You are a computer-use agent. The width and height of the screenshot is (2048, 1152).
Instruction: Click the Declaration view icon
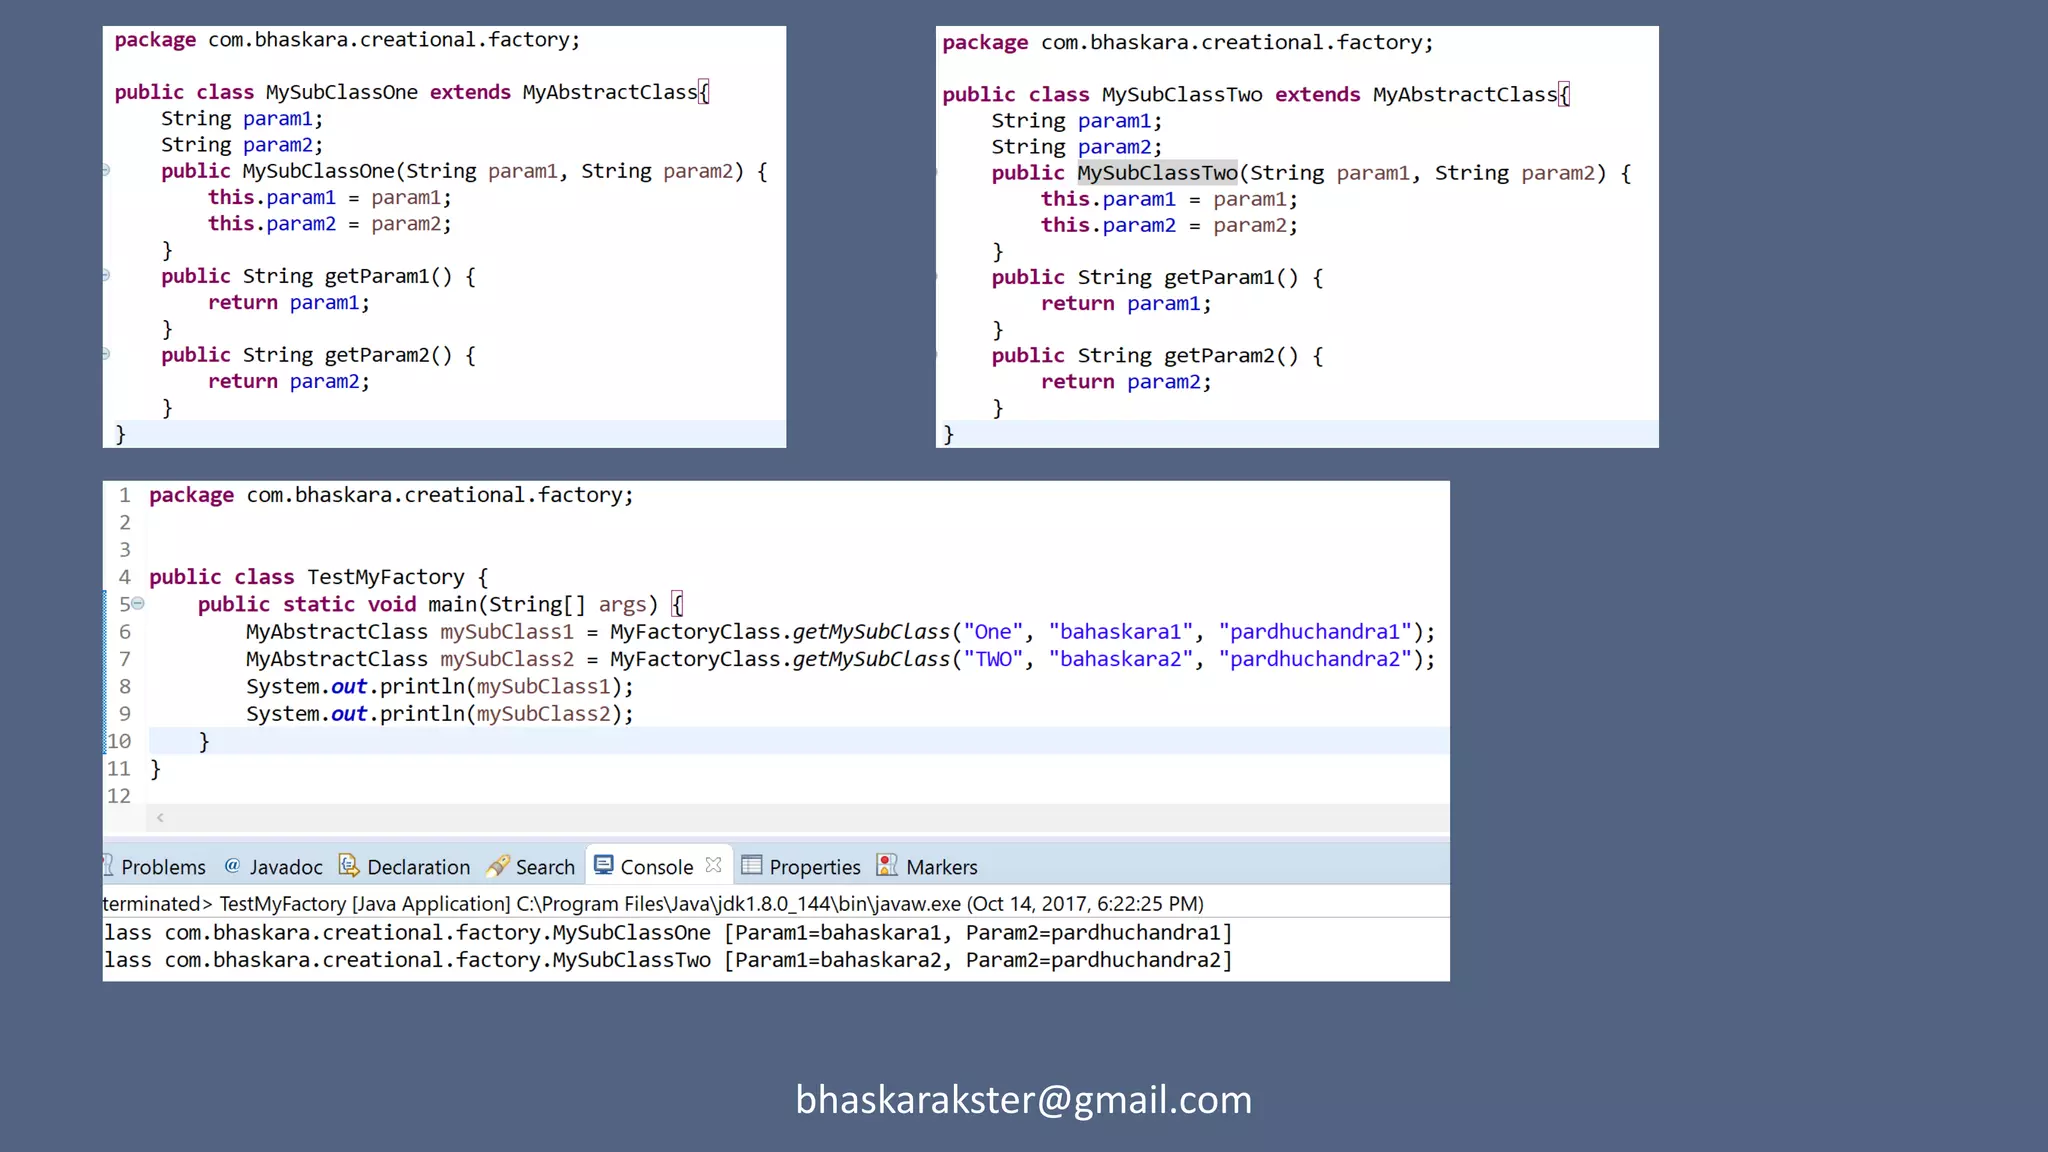point(348,866)
